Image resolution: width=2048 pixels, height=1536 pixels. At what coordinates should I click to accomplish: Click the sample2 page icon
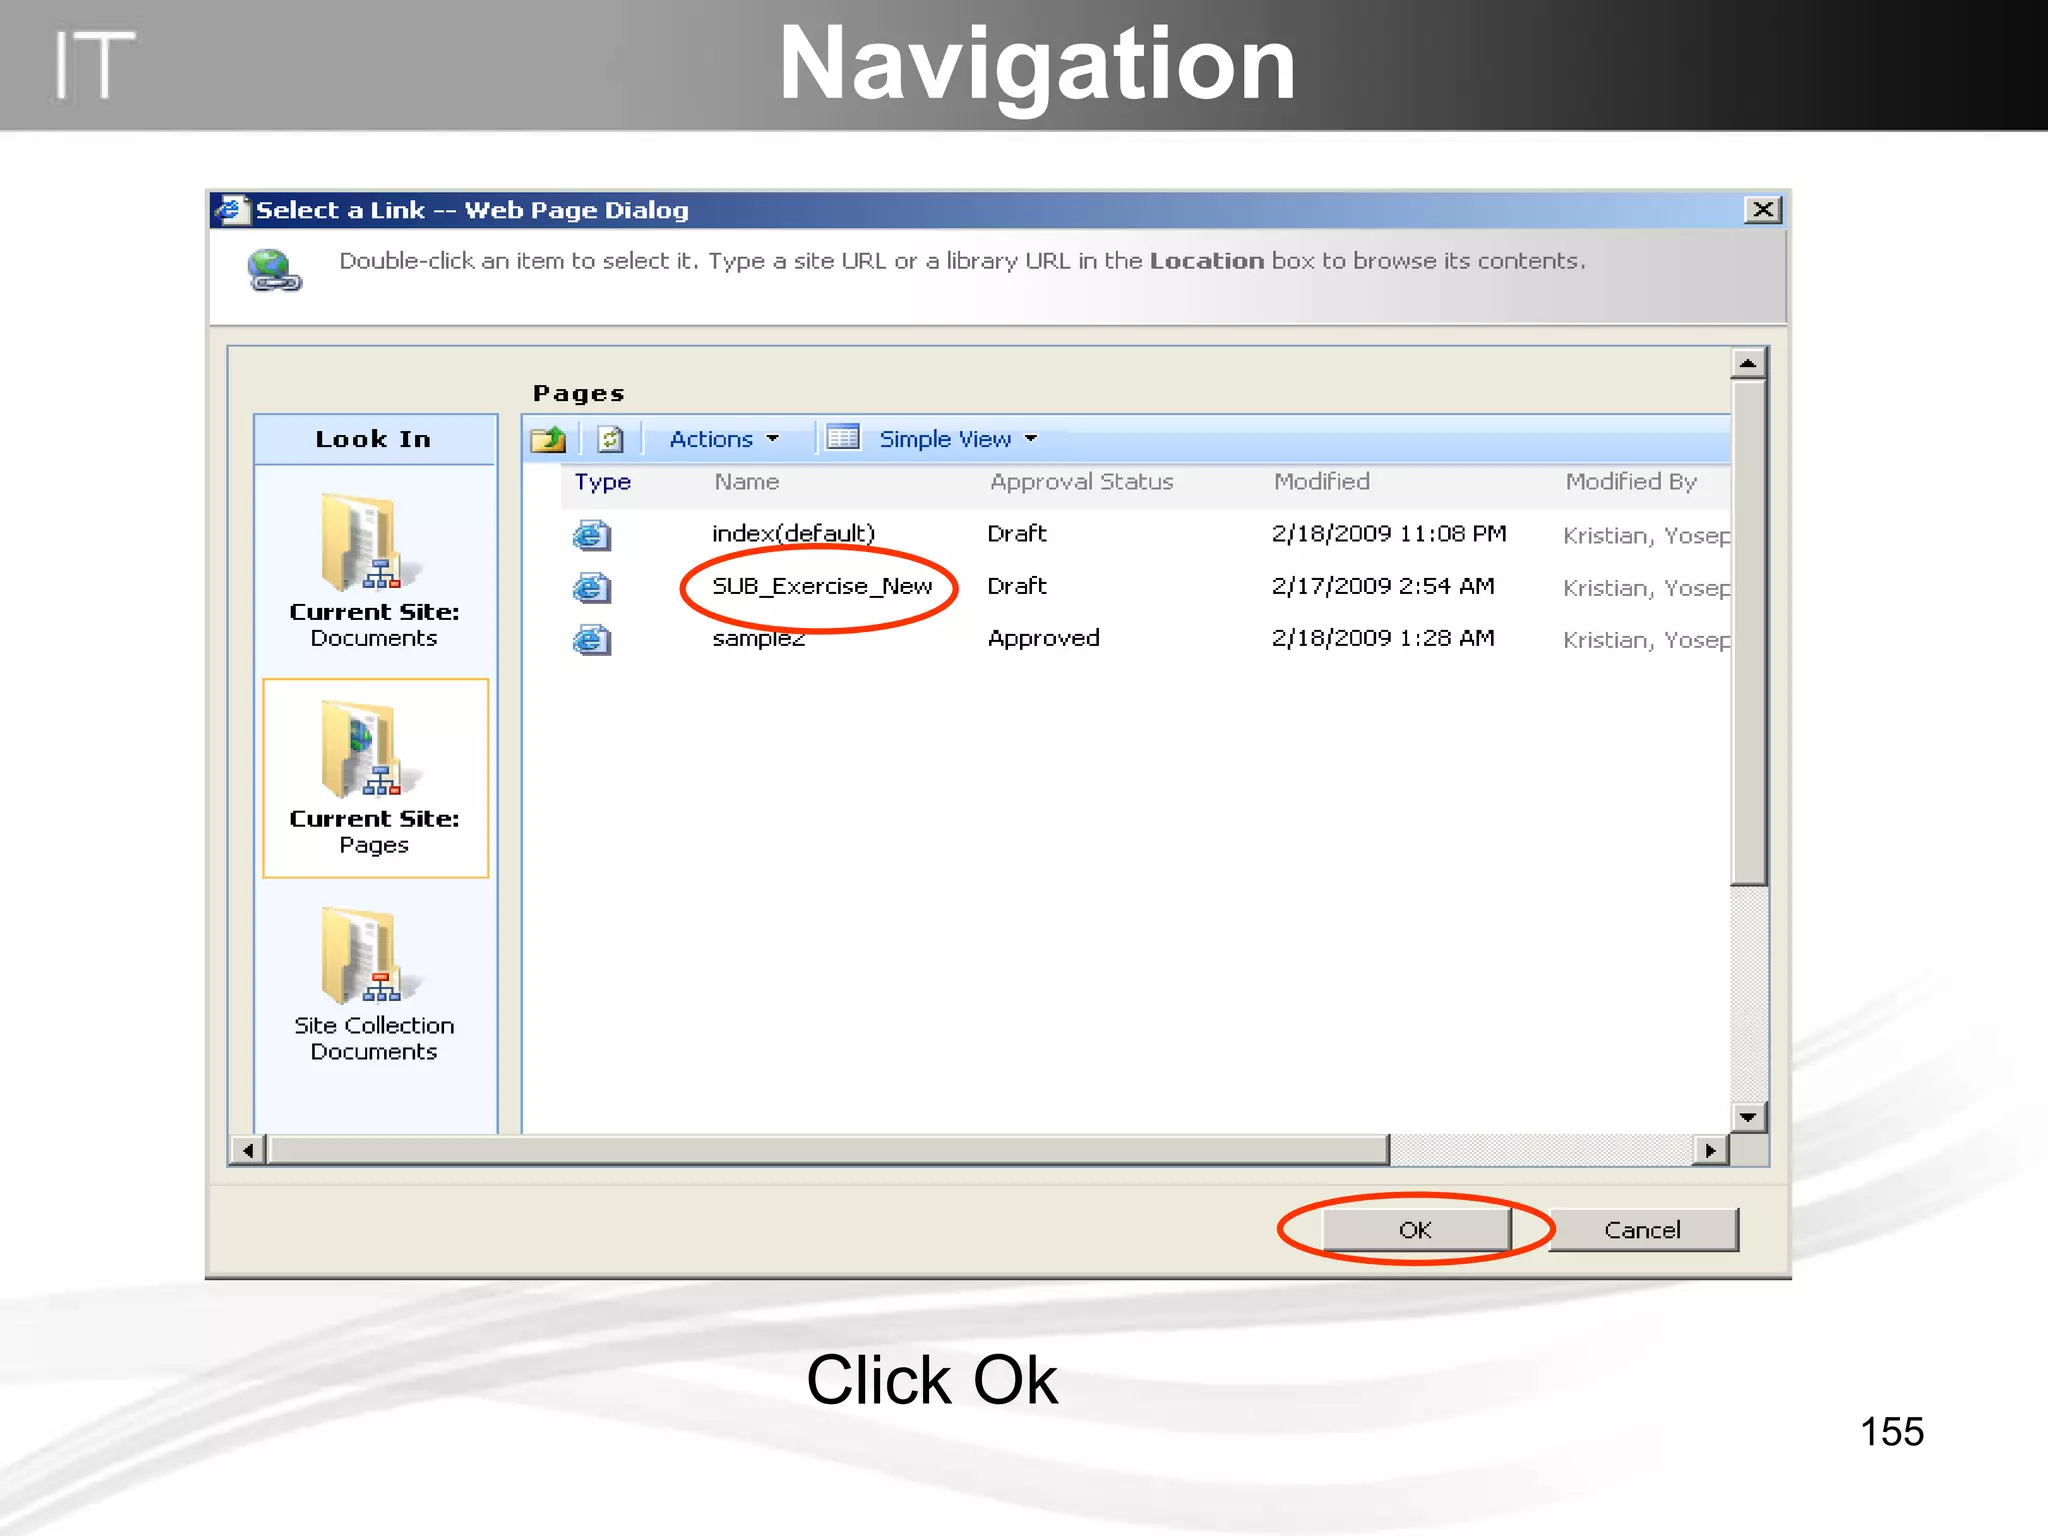tap(591, 639)
